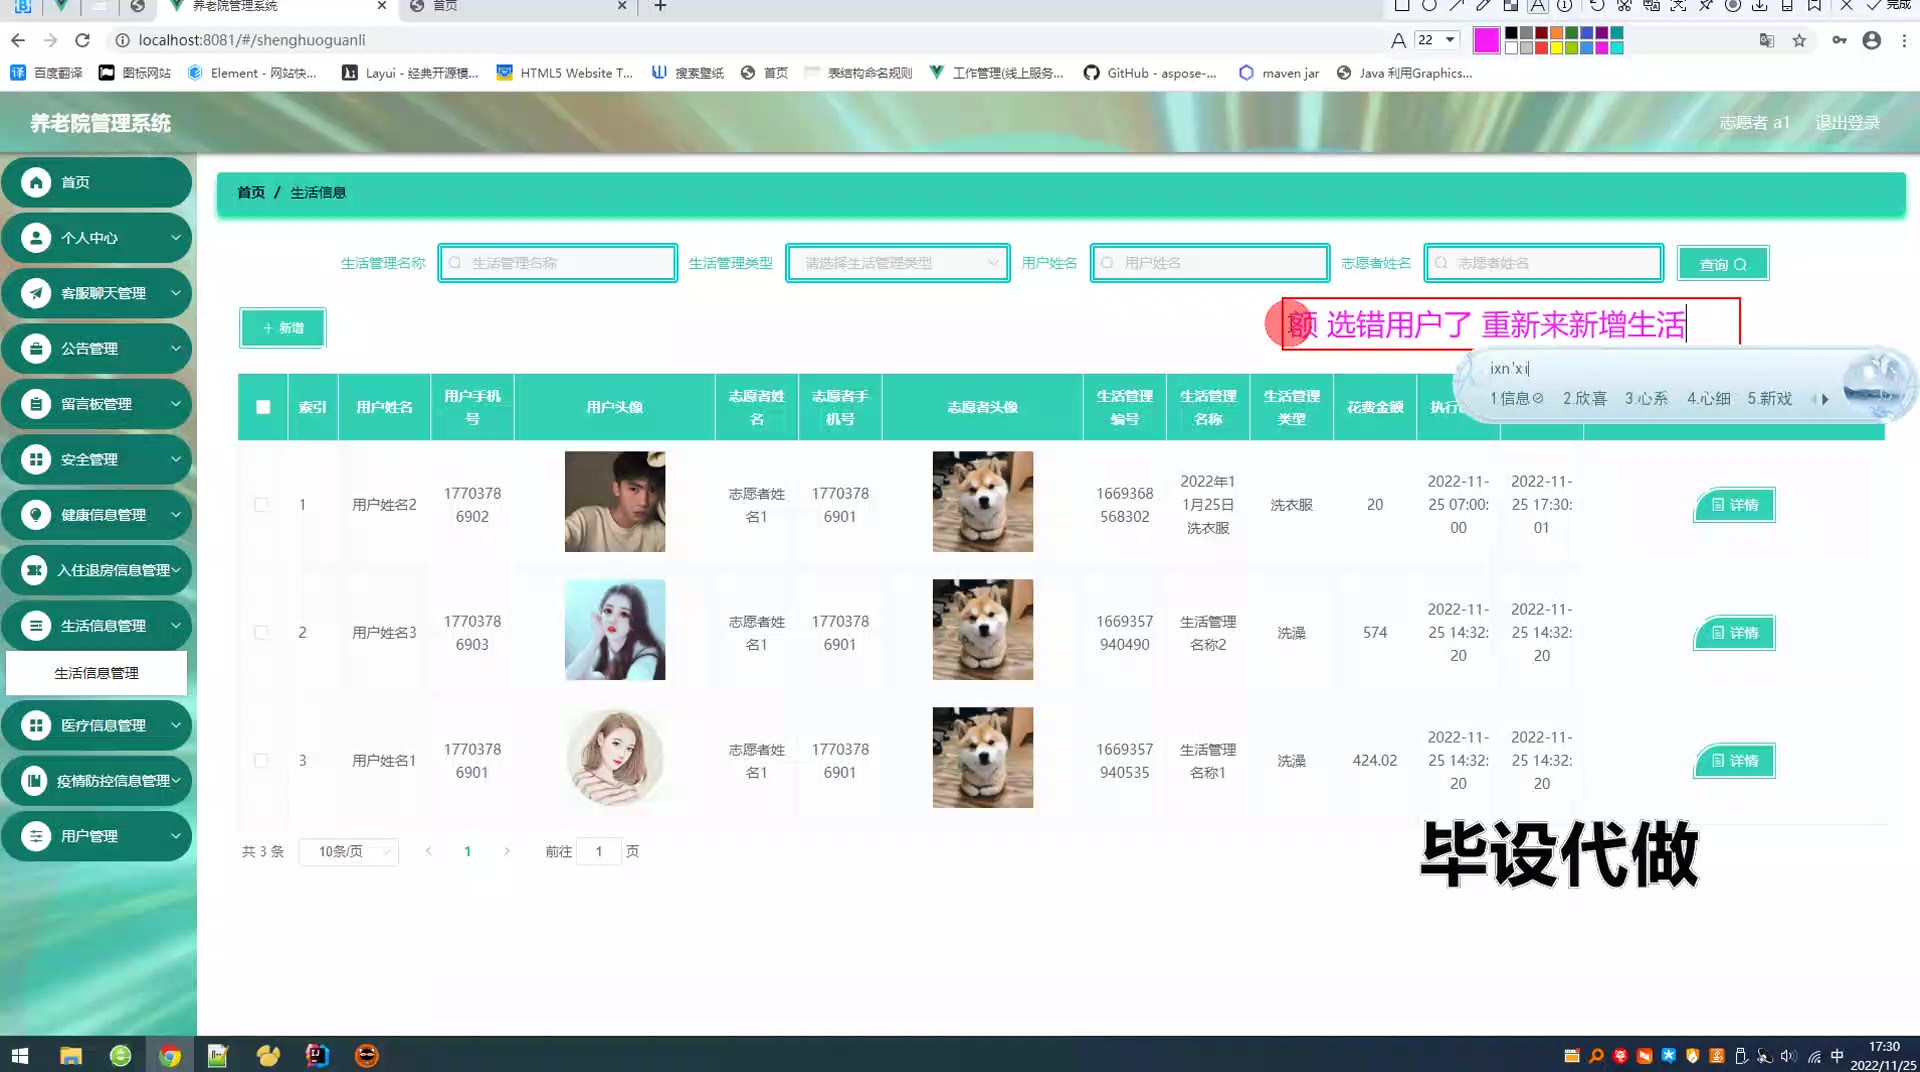Image resolution: width=1920 pixels, height=1072 pixels.
Task: Open Chrome from the Windows taskbar
Action: 169,1055
